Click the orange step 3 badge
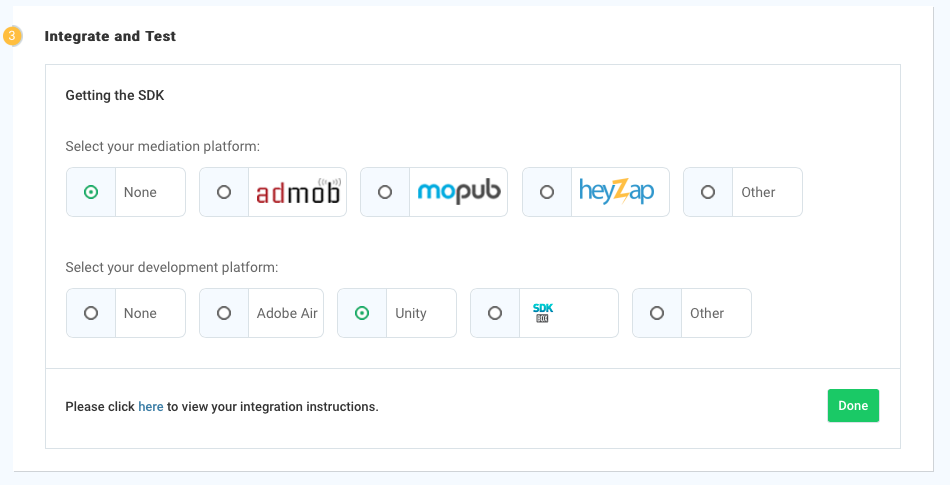950x485 pixels. 12,36
